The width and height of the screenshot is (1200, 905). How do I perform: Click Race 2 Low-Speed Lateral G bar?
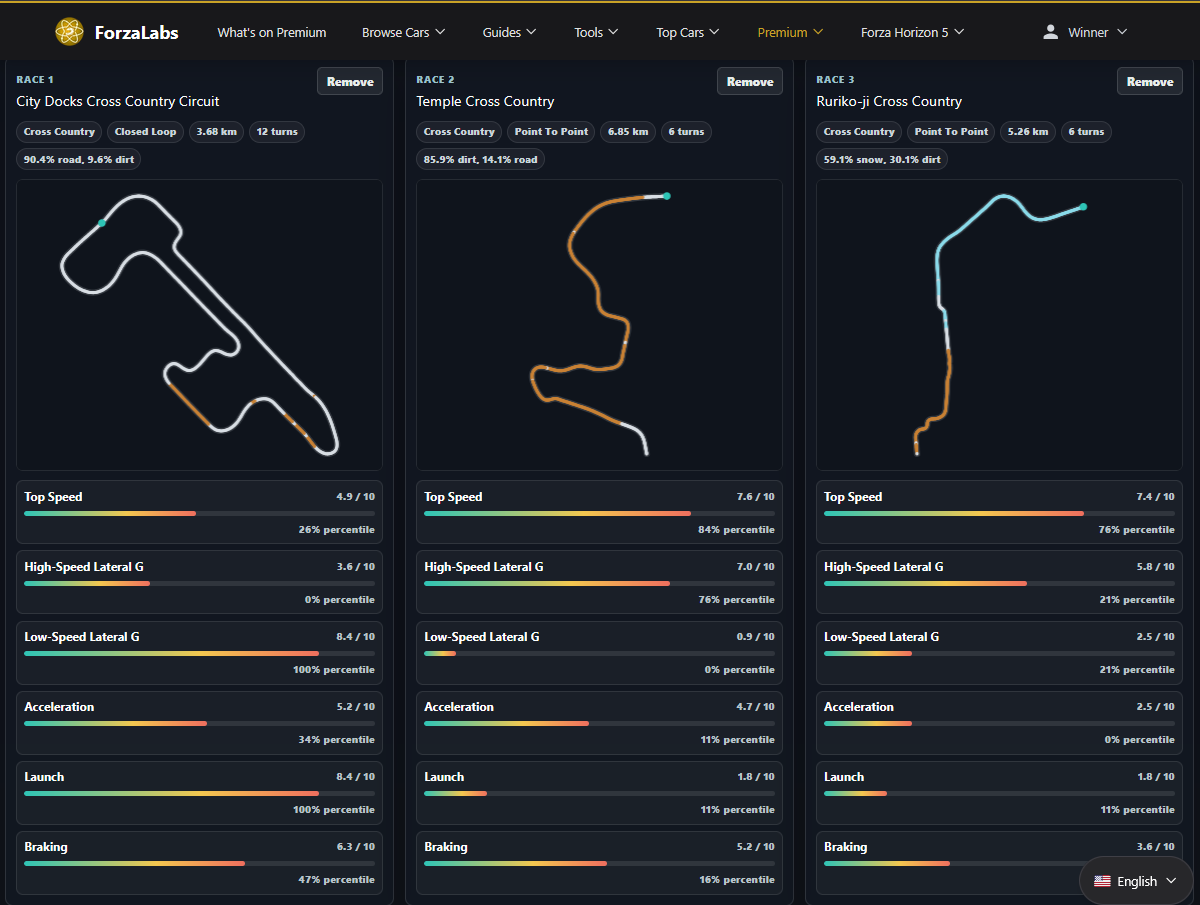(x=600, y=653)
